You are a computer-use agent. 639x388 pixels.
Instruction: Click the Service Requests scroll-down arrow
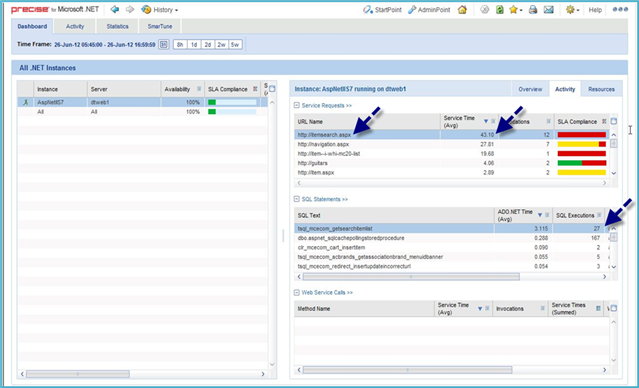[x=614, y=173]
